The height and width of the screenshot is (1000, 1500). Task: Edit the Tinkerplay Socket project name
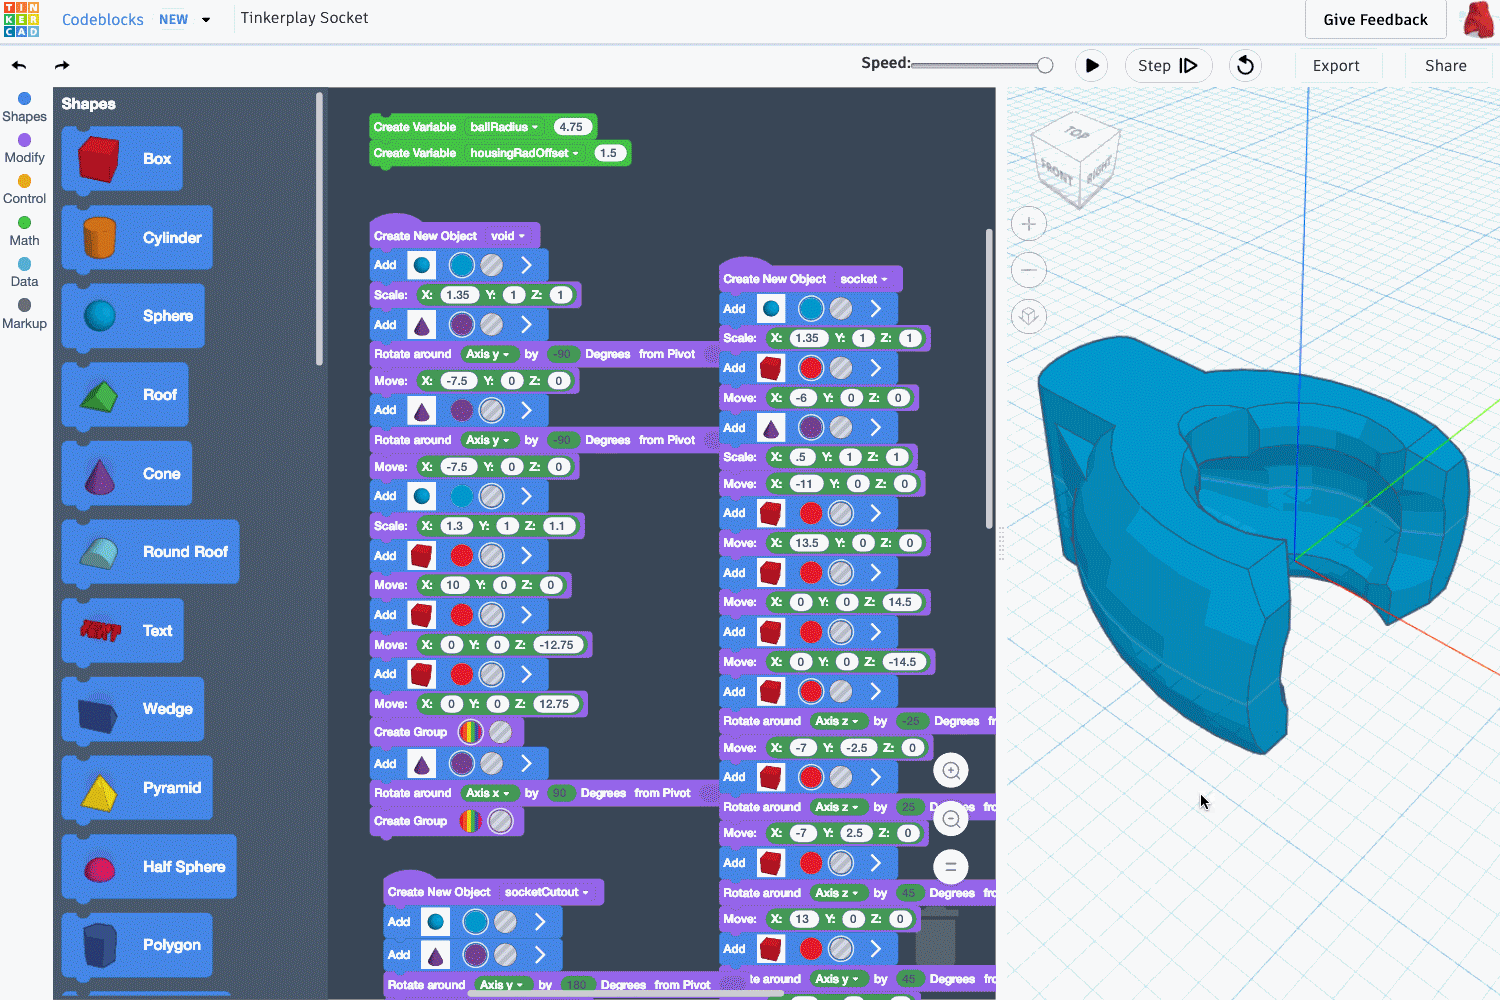tap(304, 18)
